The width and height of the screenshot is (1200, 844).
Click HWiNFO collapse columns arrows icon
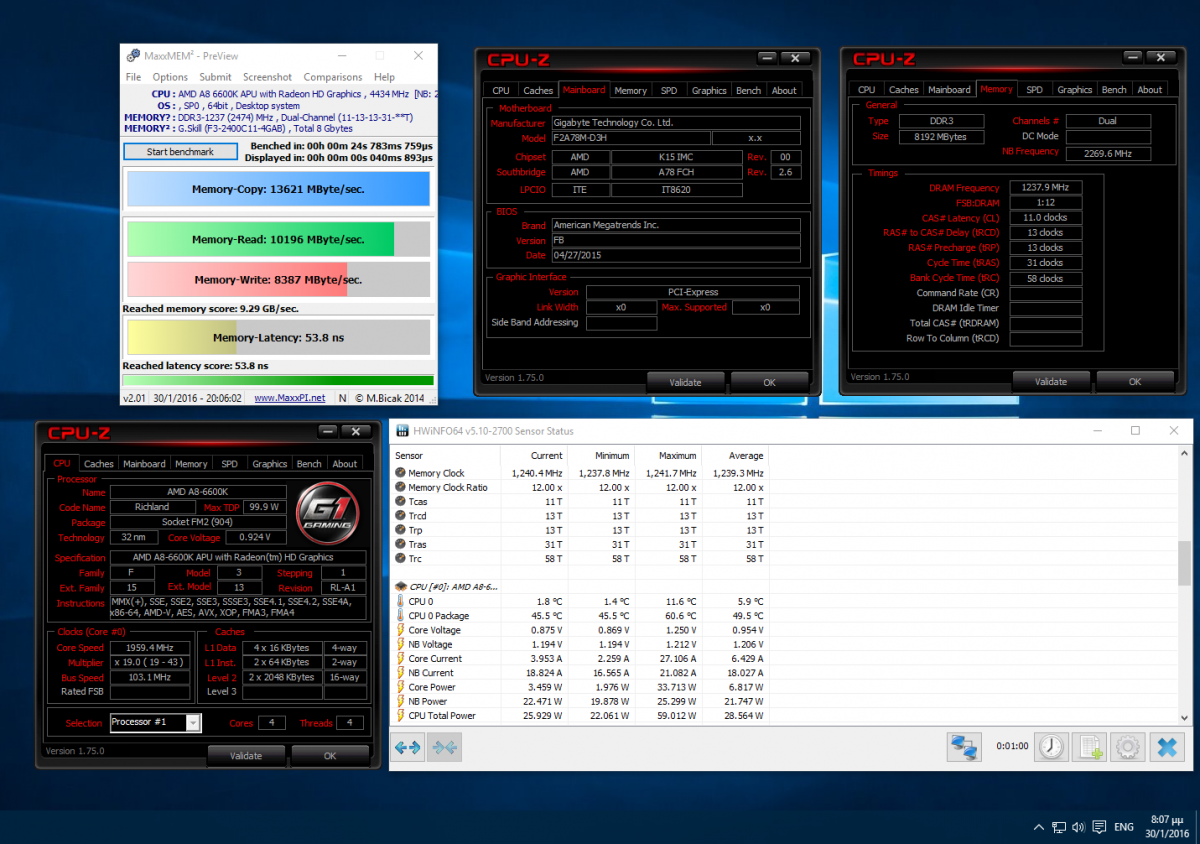pos(444,747)
